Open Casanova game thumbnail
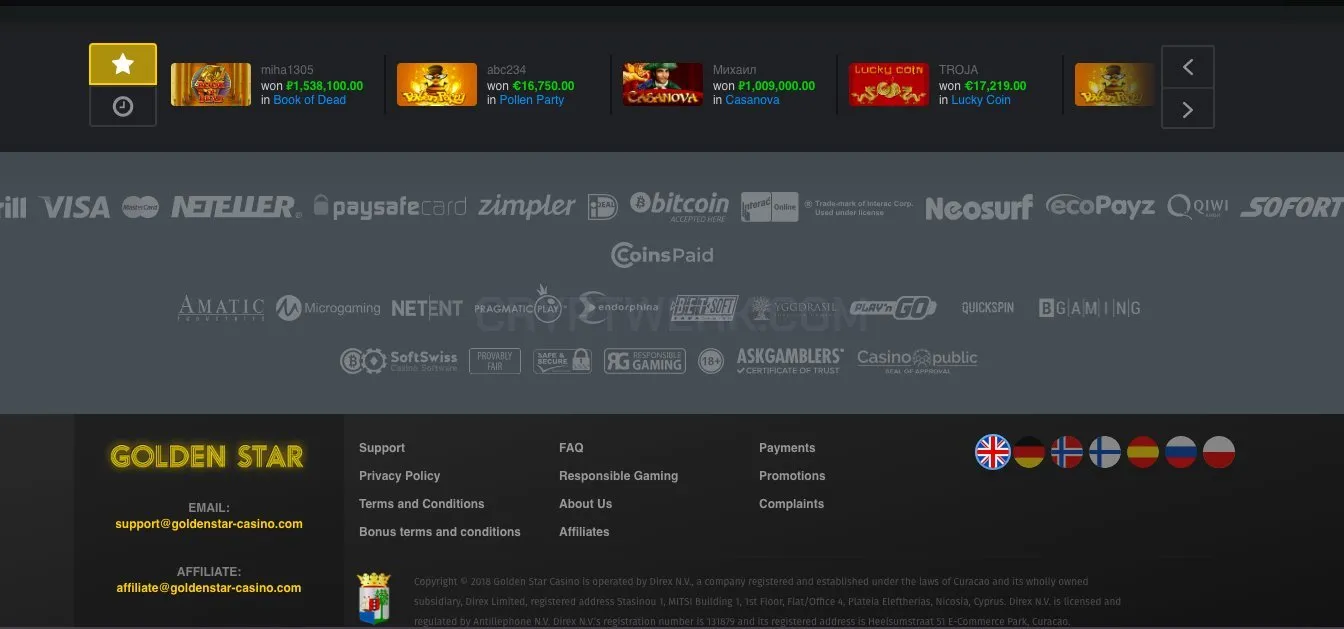Screen dimensions: 1344x629 663,85
